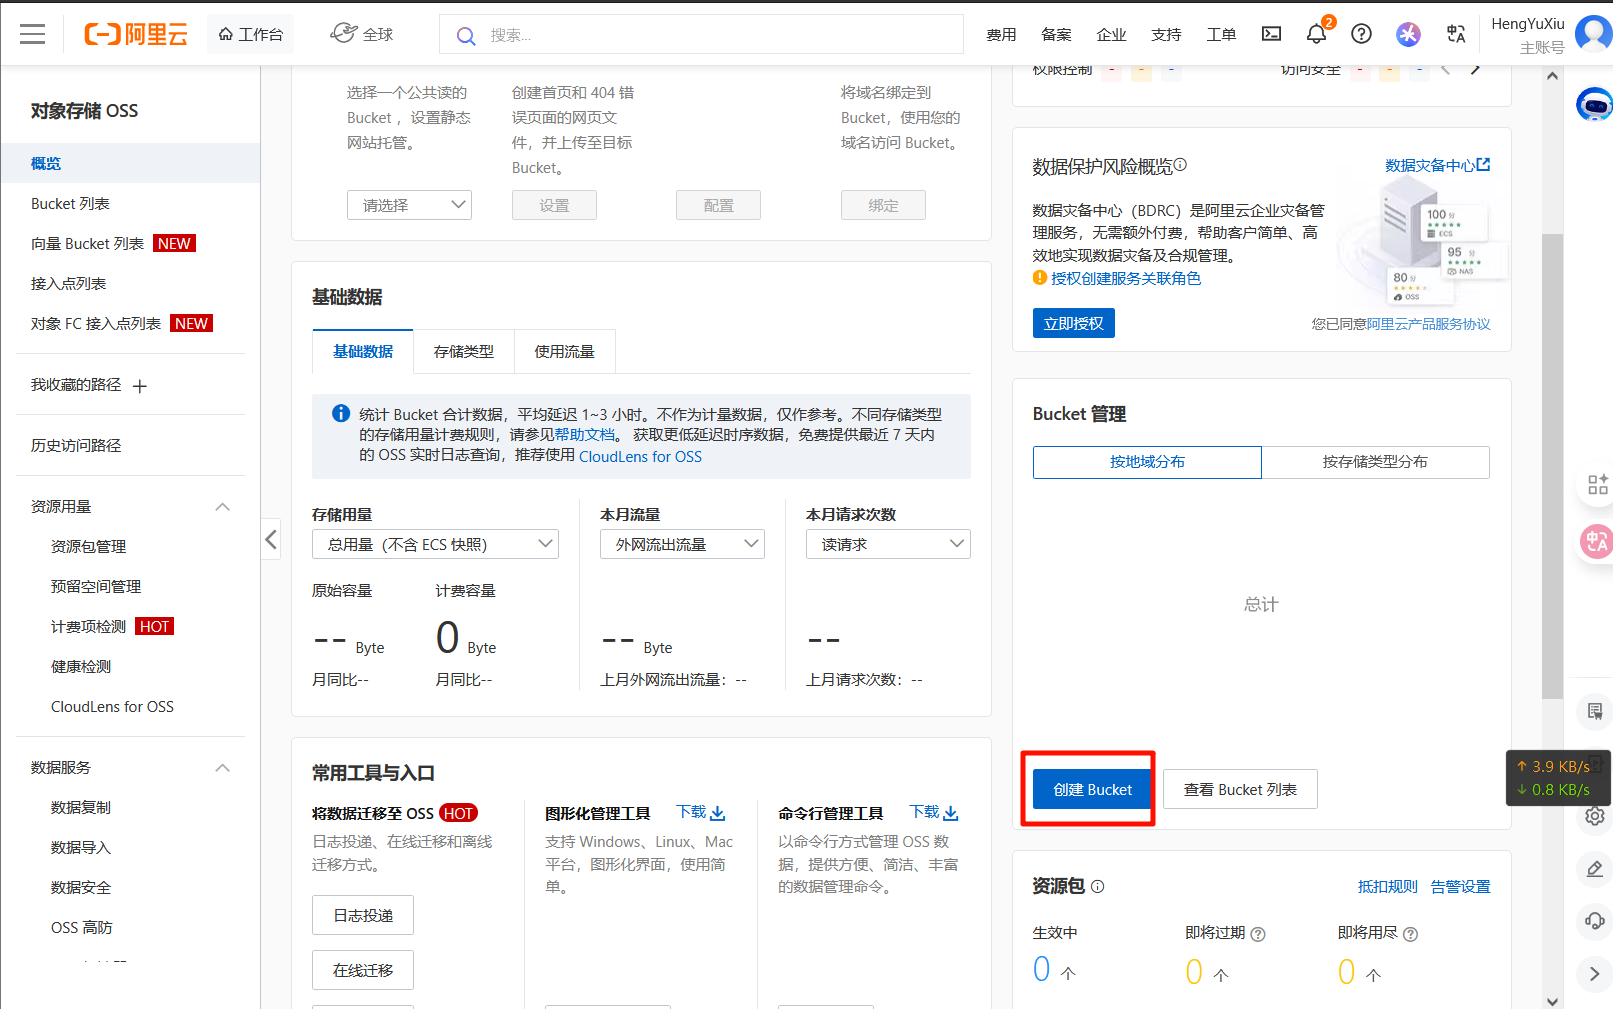Open the hamburger navigation menu
This screenshot has width=1613, height=1009.
(x=33, y=35)
